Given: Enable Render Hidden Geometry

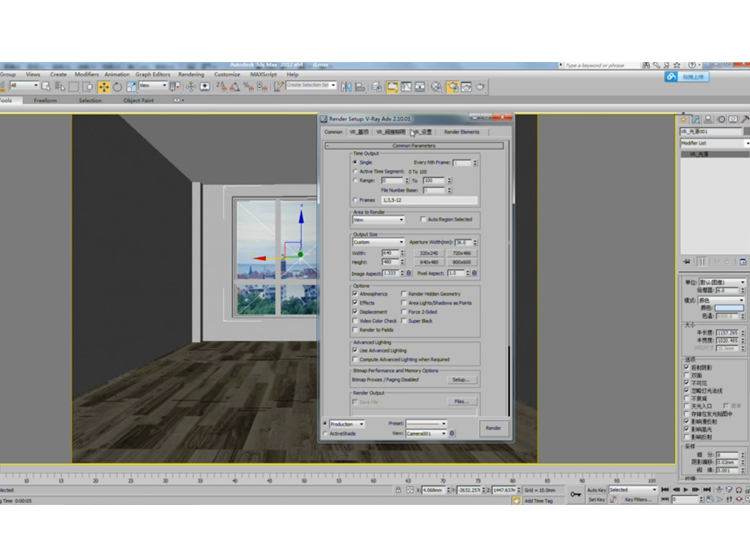Looking at the screenshot, I should [x=404, y=294].
